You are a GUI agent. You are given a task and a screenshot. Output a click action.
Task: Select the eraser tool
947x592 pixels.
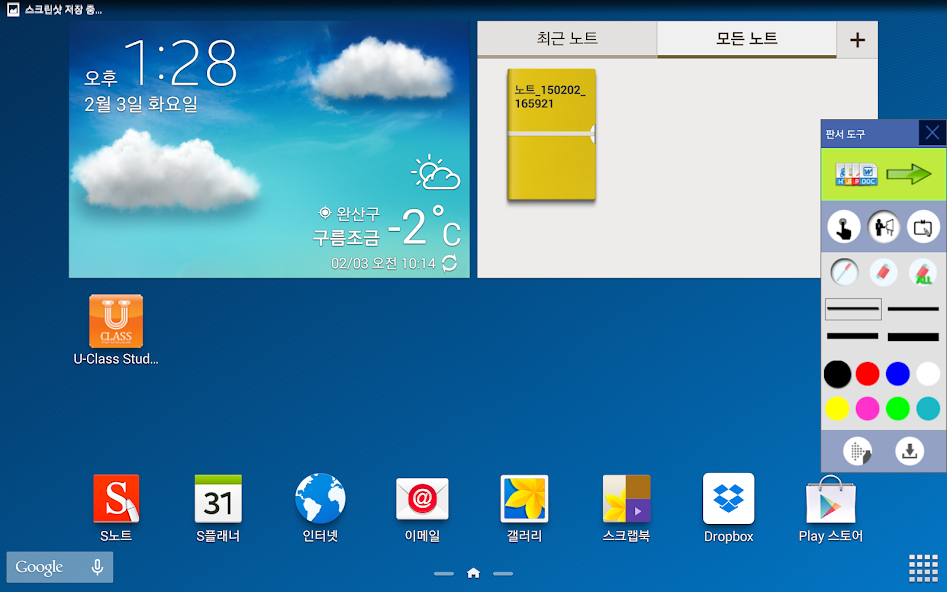pos(884,272)
